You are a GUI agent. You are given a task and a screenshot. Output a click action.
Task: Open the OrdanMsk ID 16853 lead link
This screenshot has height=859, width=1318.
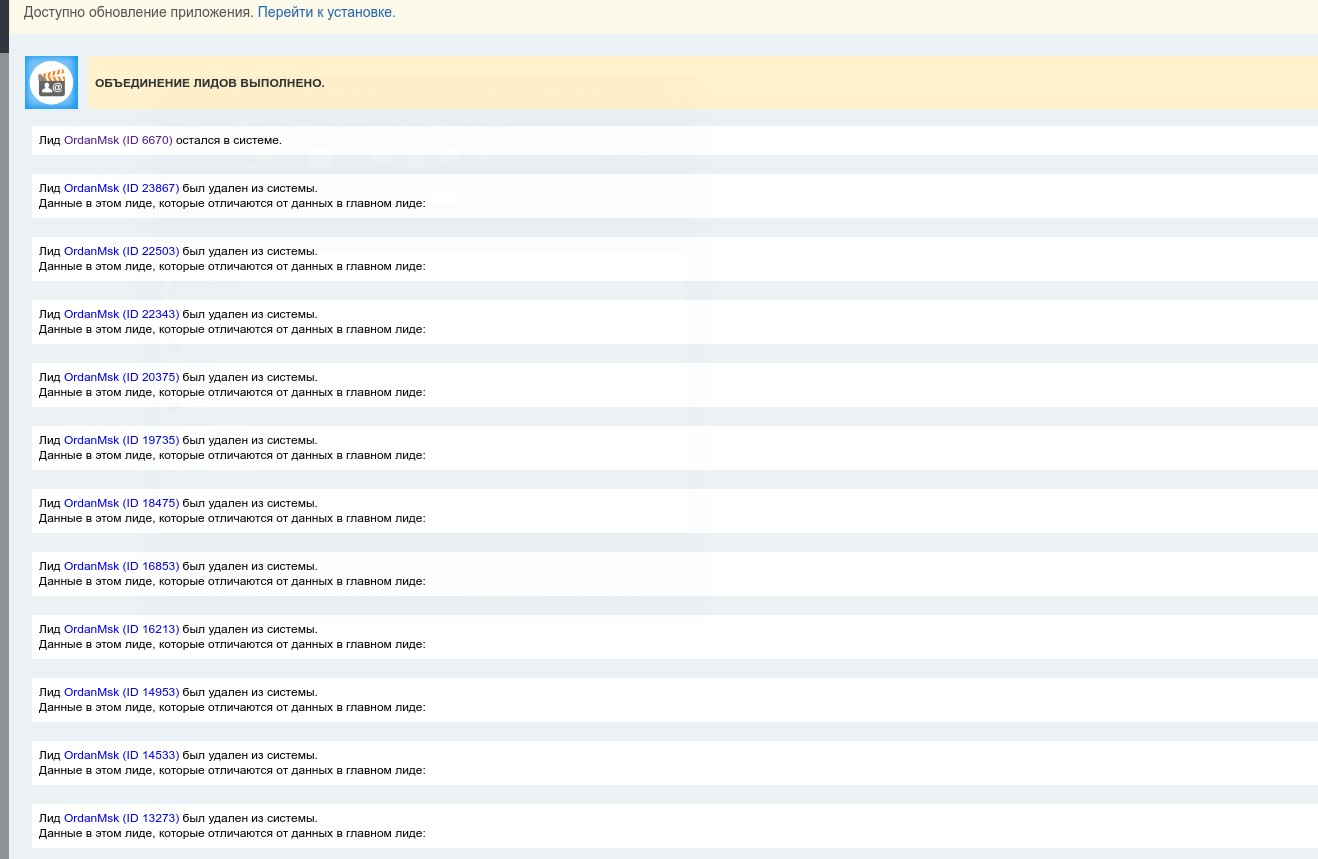coord(121,566)
